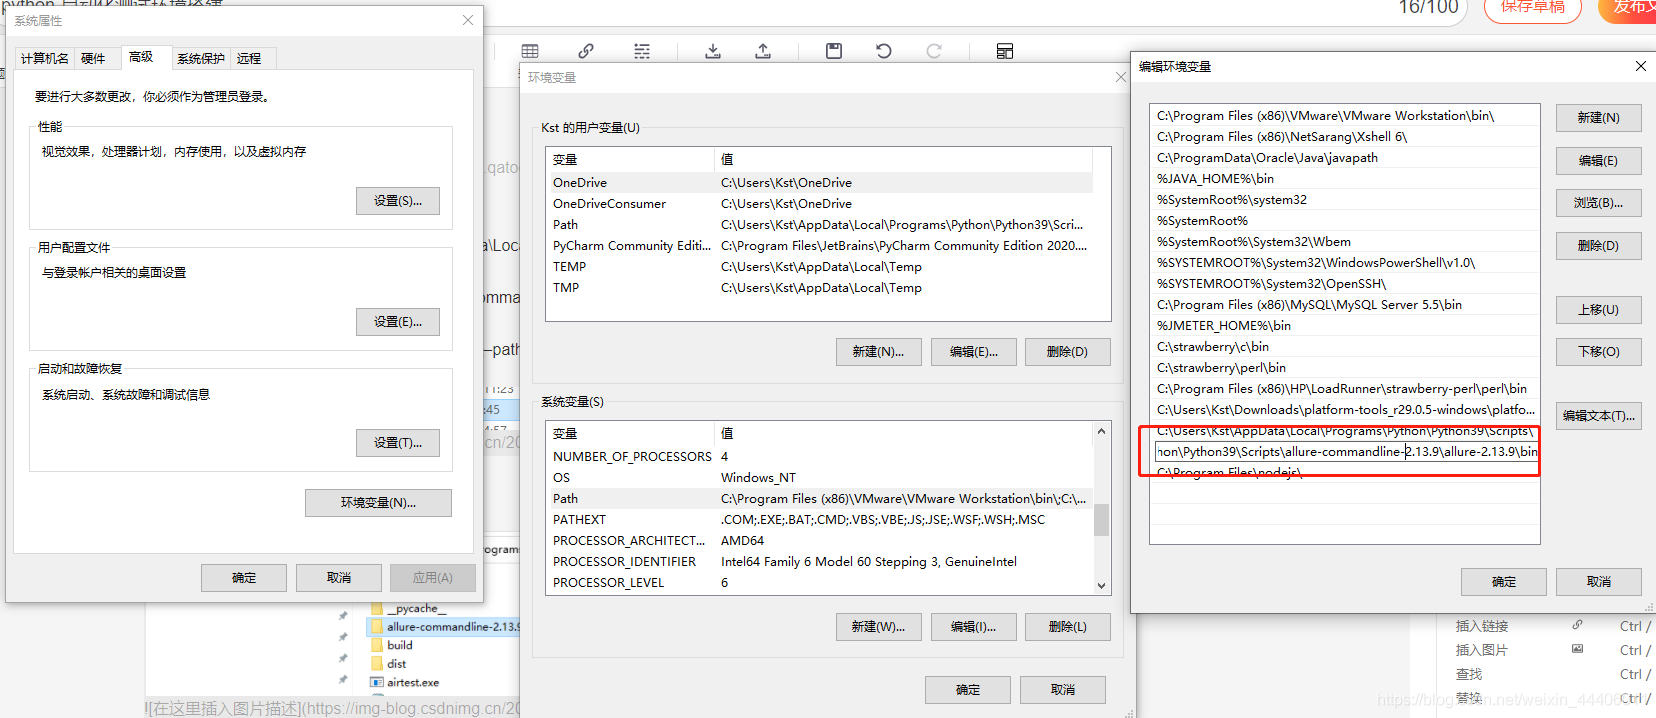The width and height of the screenshot is (1656, 718).
Task: Select the PATHEXT system variable row
Action: 819,520
